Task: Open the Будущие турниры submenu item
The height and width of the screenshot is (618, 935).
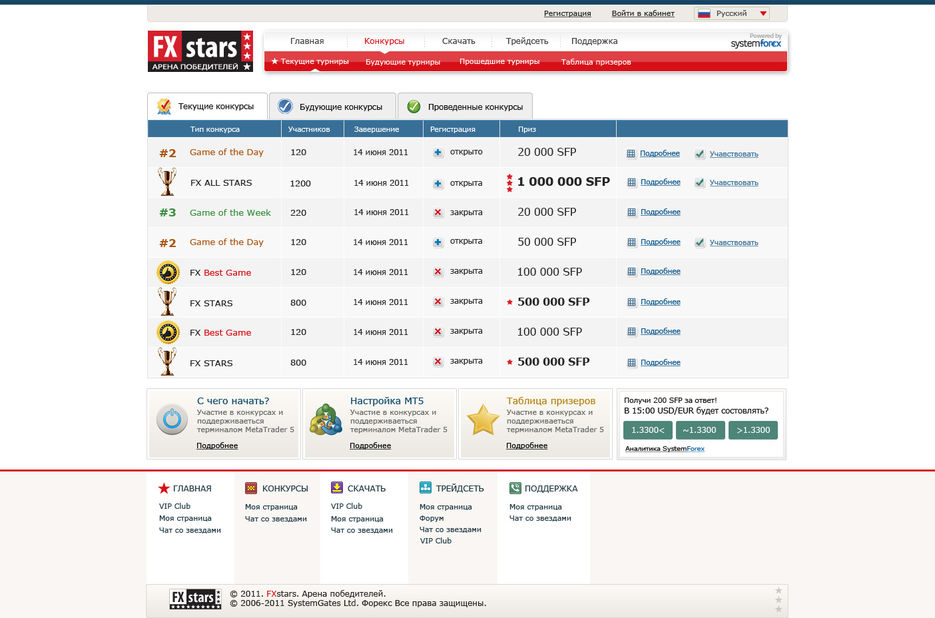Action: (403, 62)
